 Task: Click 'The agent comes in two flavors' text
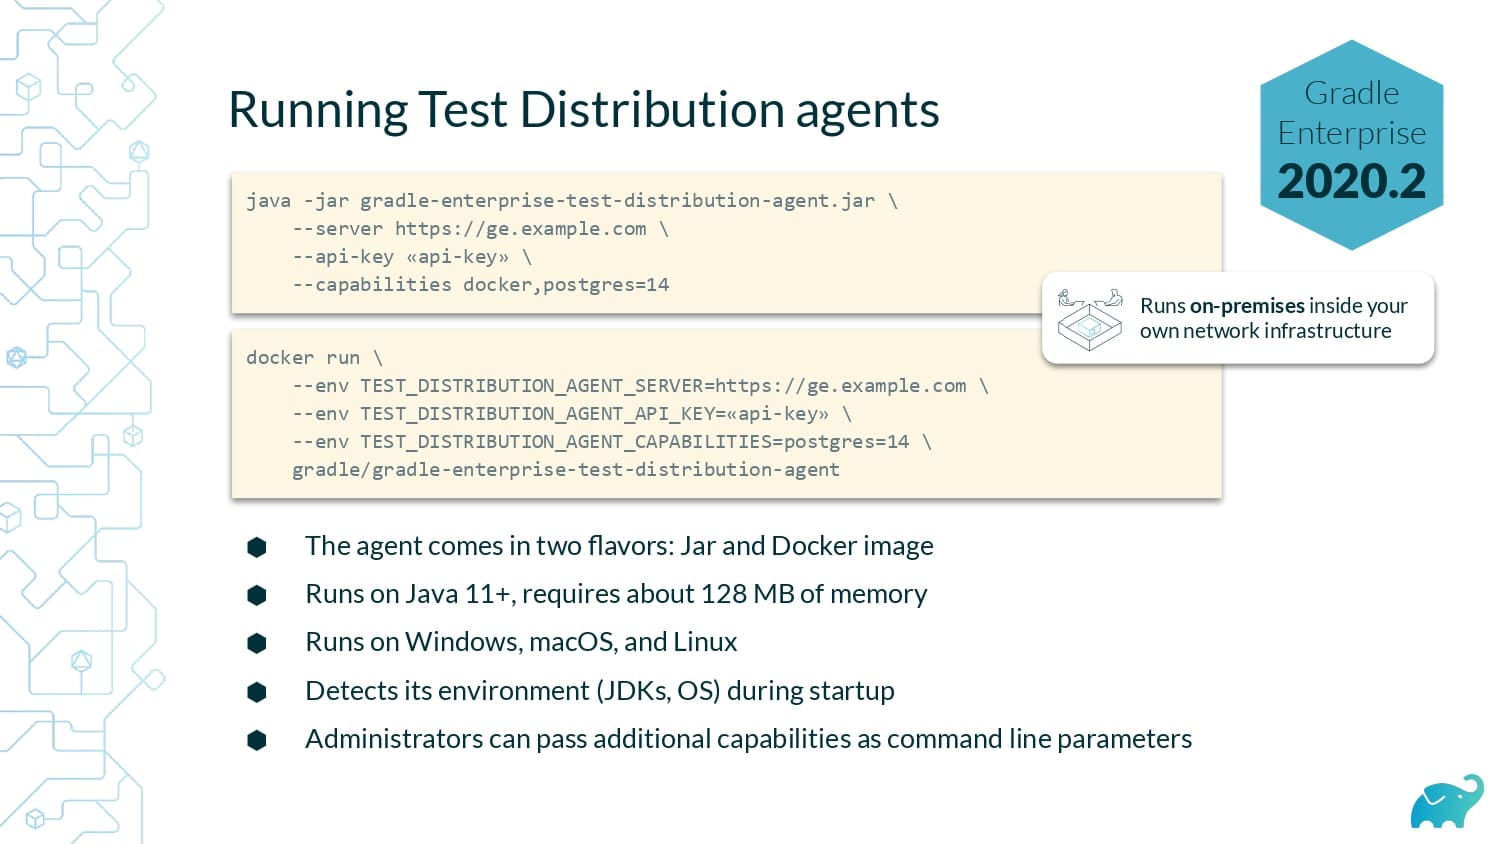click(x=619, y=546)
